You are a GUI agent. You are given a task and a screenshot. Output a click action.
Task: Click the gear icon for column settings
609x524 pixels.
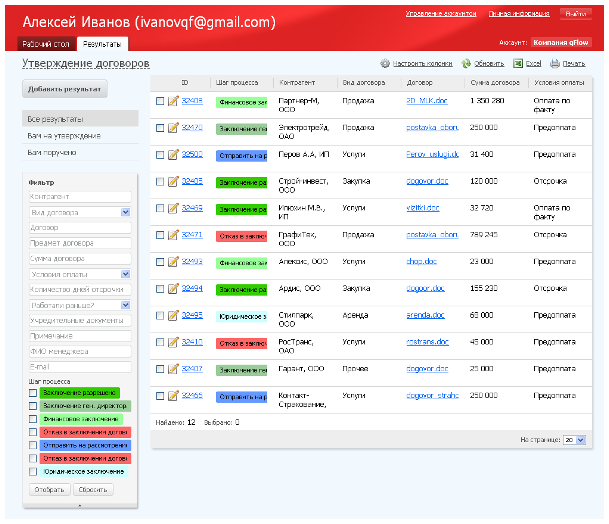(385, 63)
